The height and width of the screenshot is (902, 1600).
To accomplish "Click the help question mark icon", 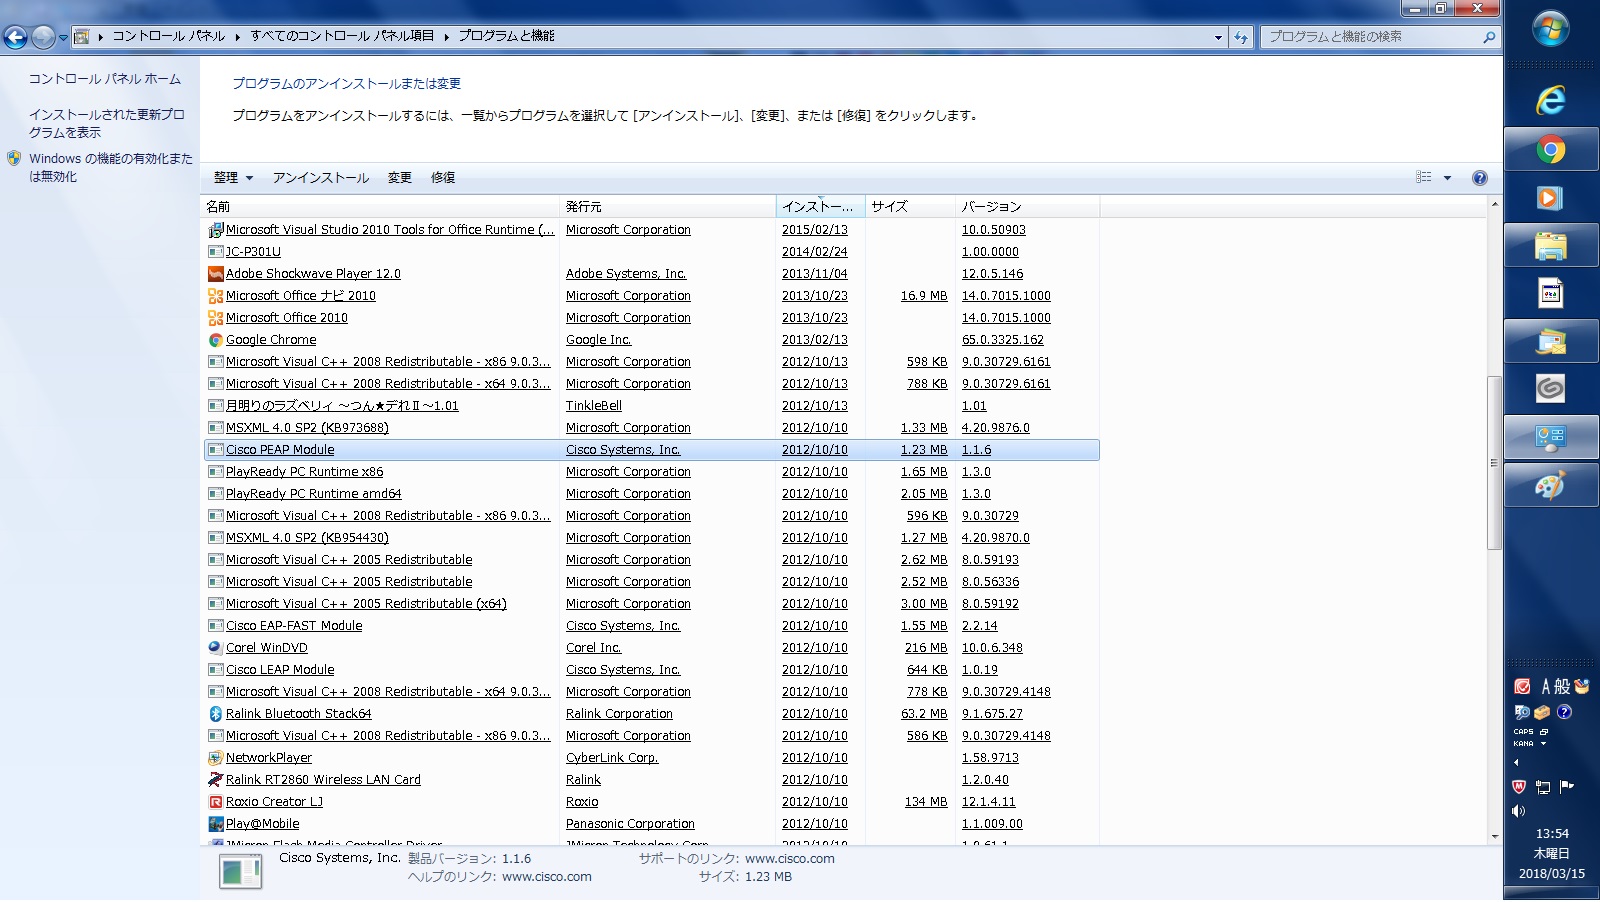I will click(x=1479, y=178).
